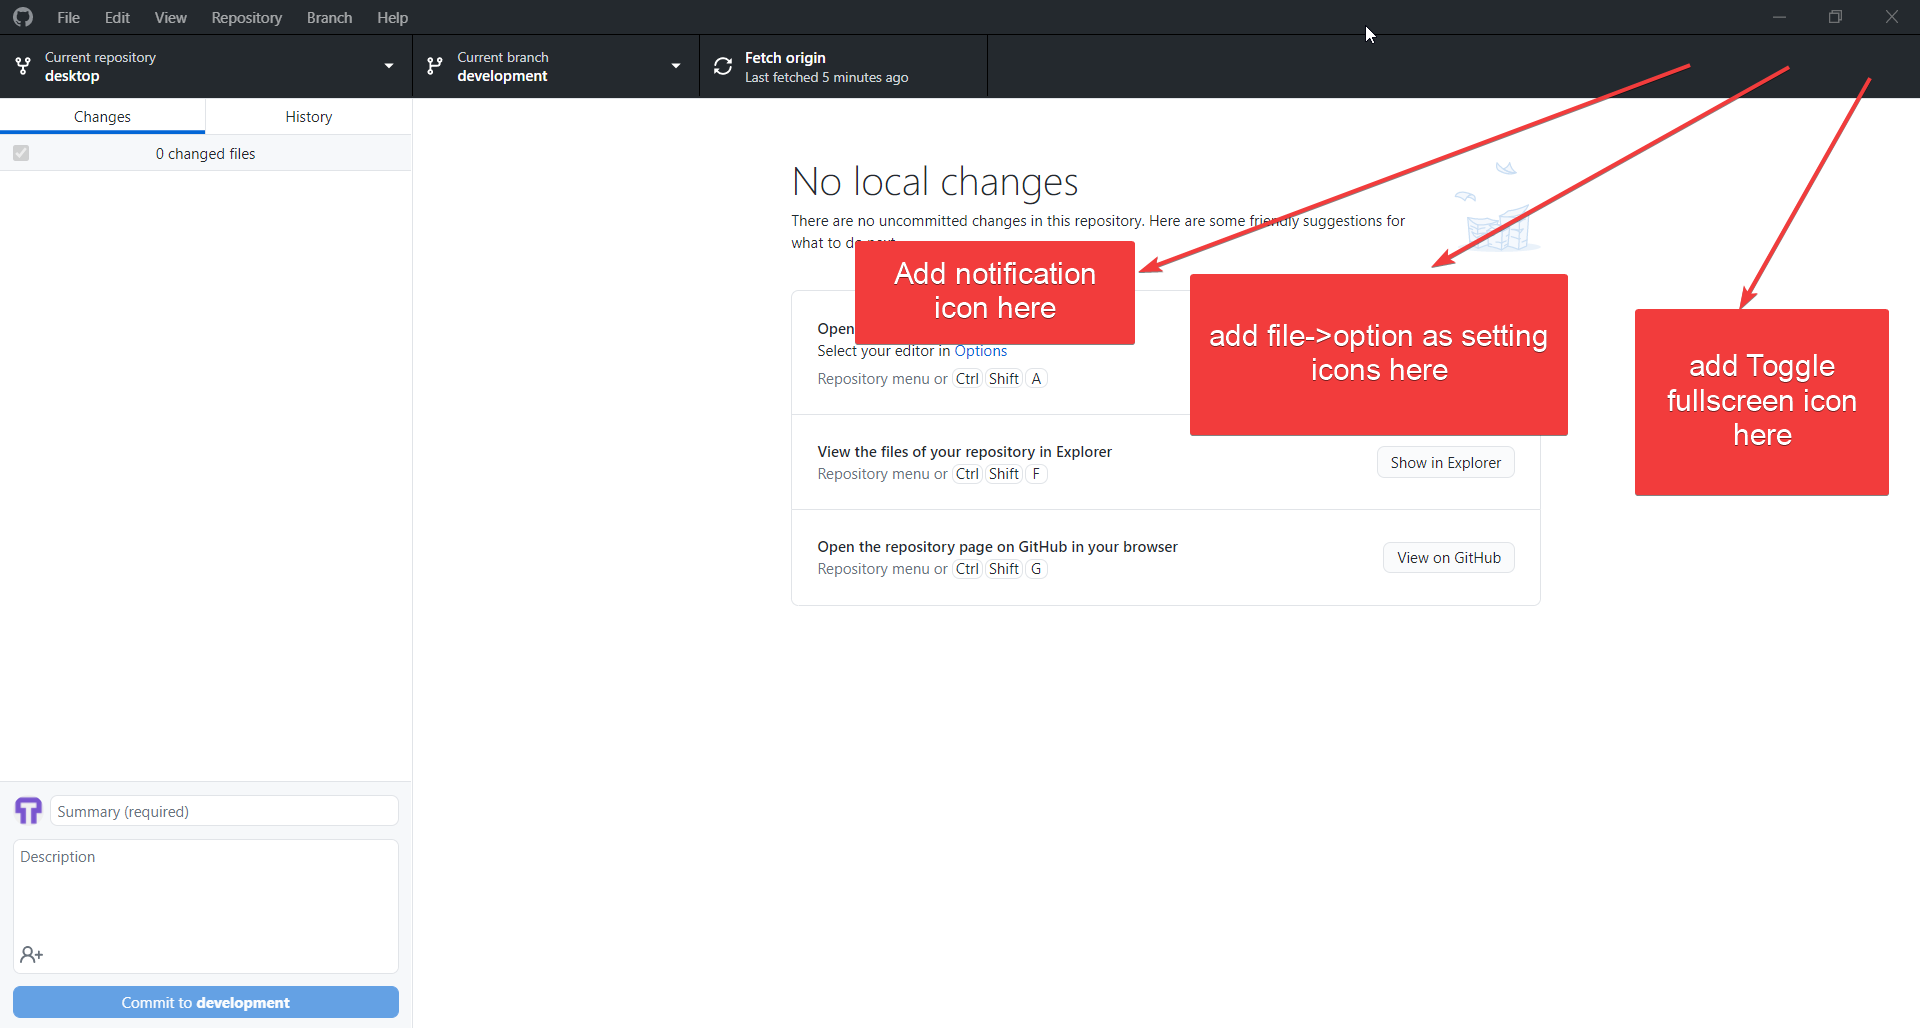Click the 'No local changes' heading

coord(935,182)
